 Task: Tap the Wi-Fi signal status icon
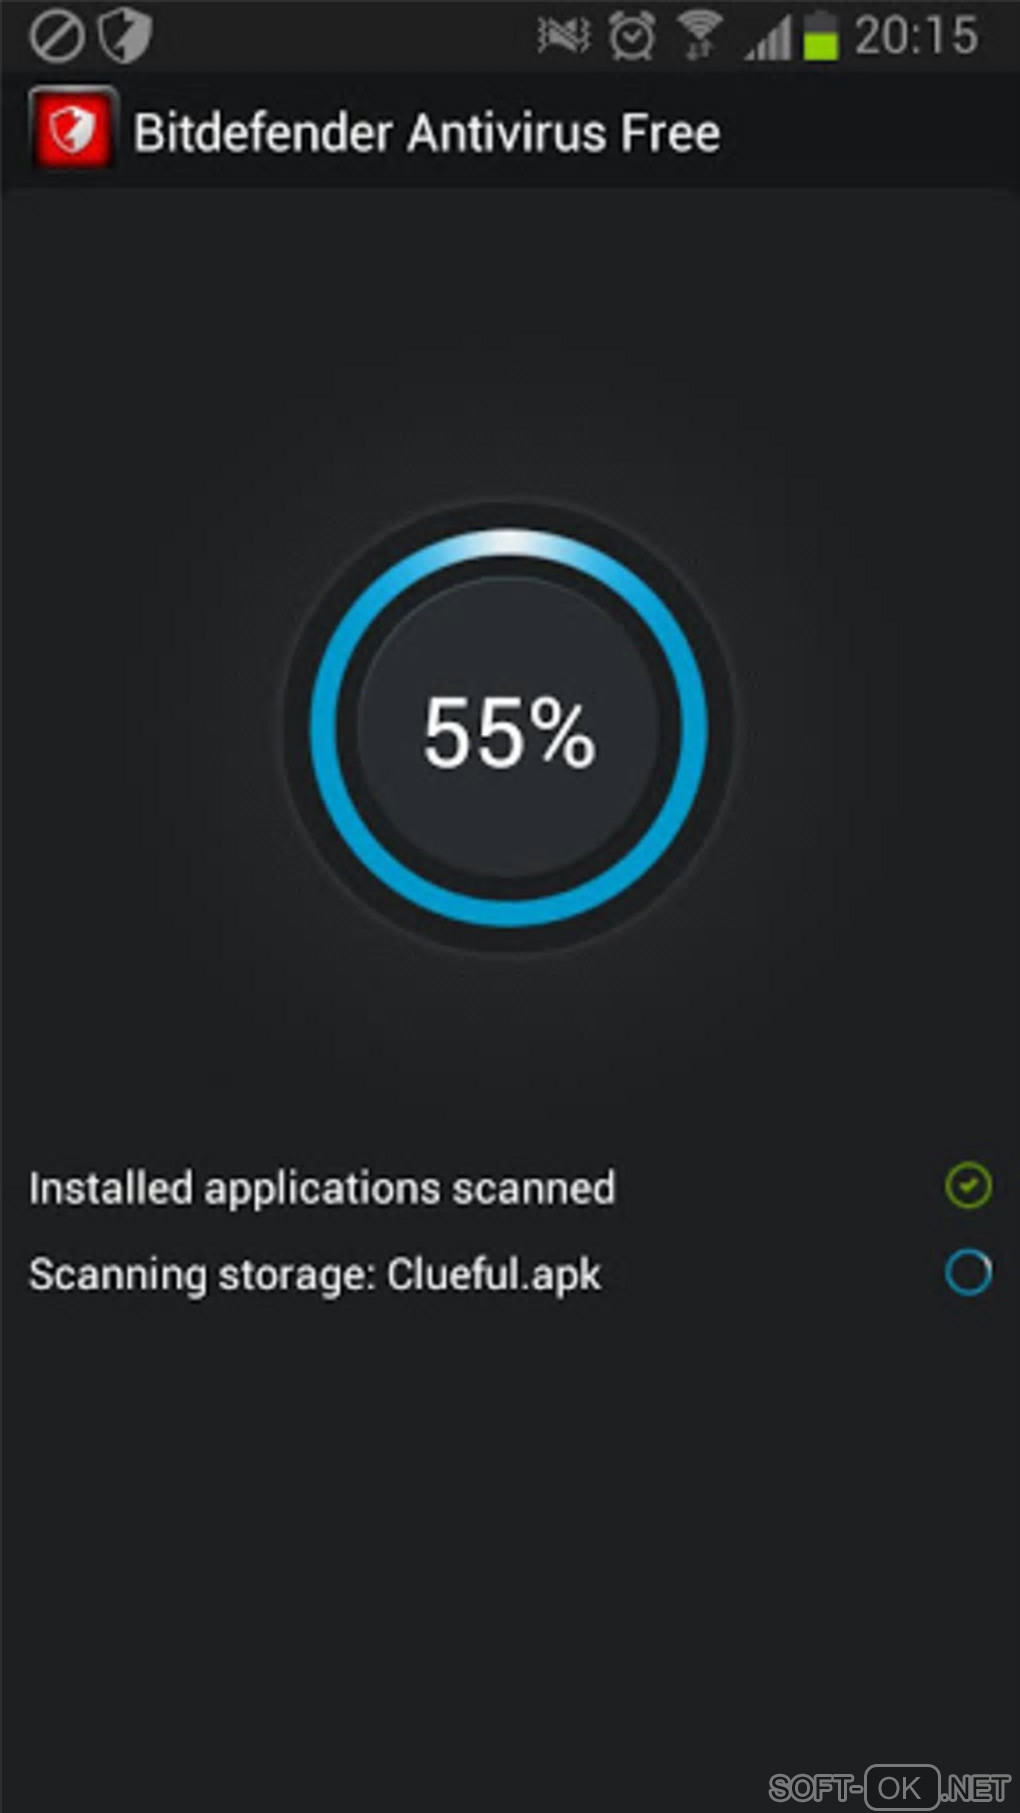(x=700, y=37)
